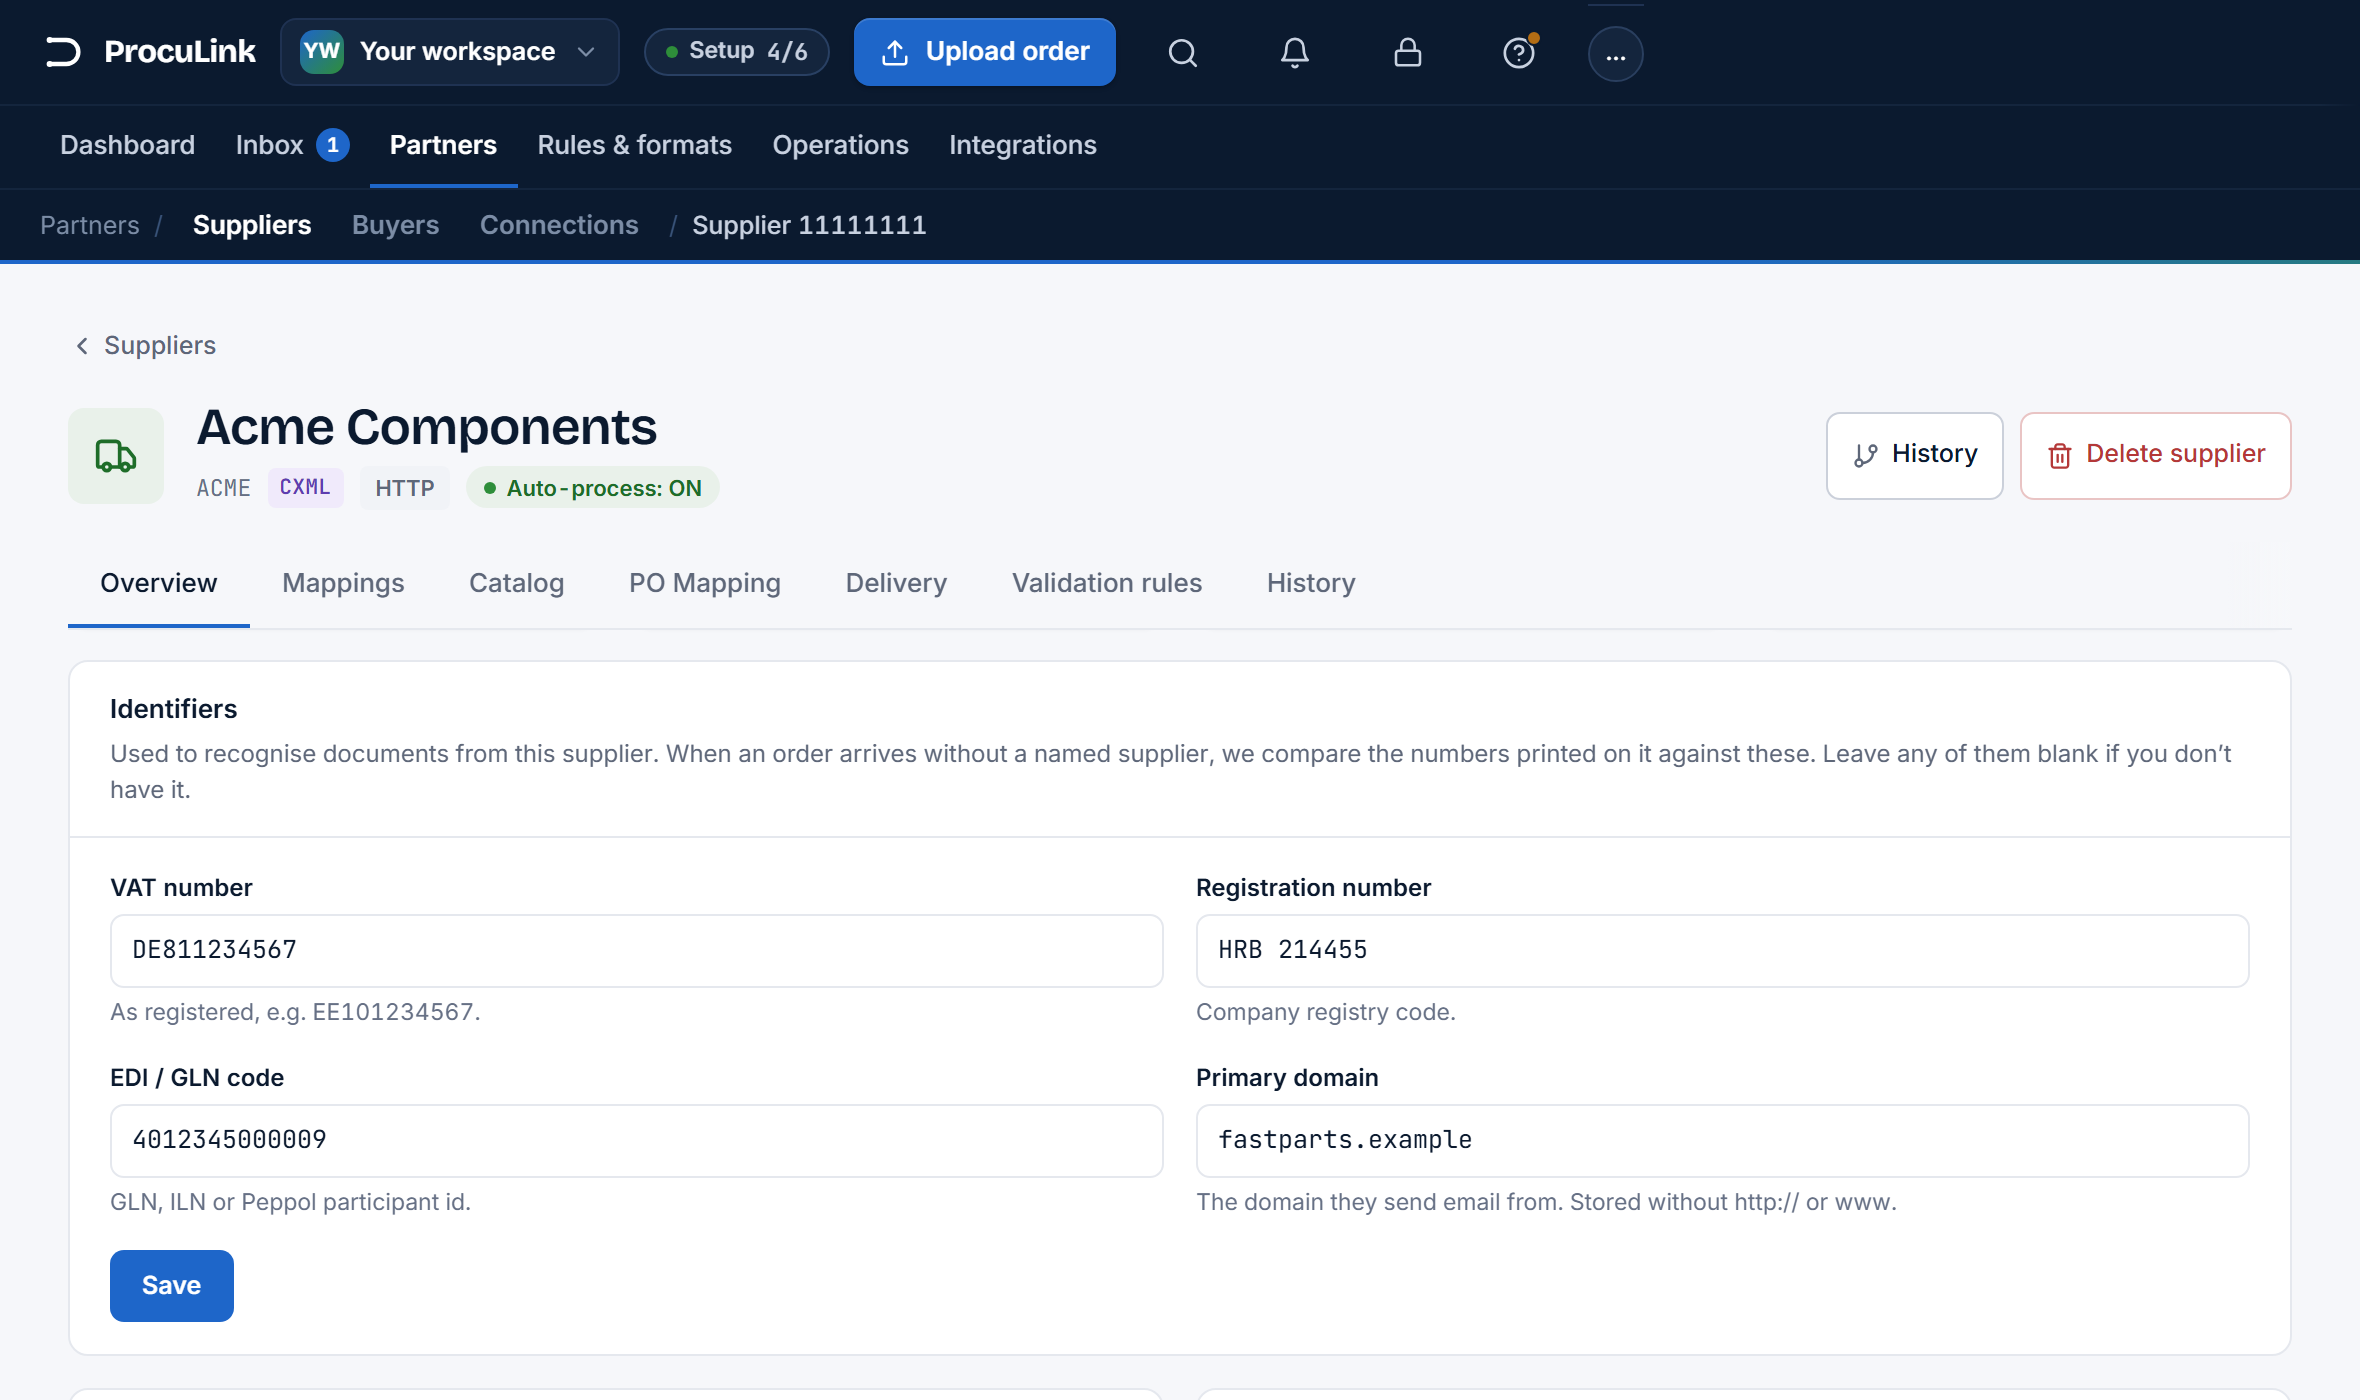Click the Auto-process: ON status badge
Image resolution: width=2360 pixels, height=1400 pixels.
pos(593,487)
